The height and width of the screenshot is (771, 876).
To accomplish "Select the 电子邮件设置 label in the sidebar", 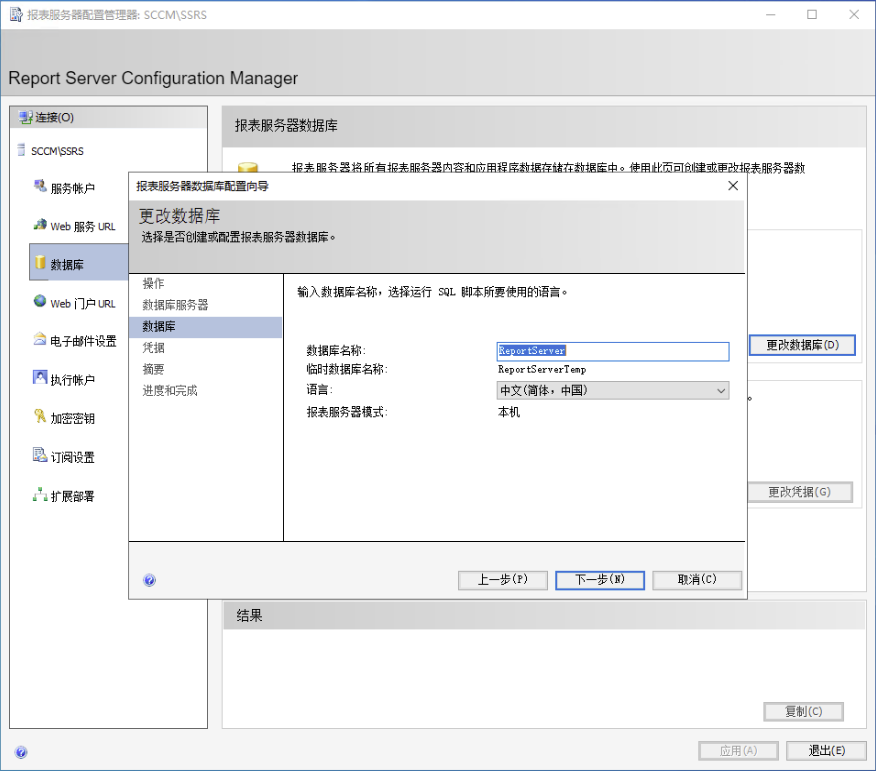I will coord(83,341).
